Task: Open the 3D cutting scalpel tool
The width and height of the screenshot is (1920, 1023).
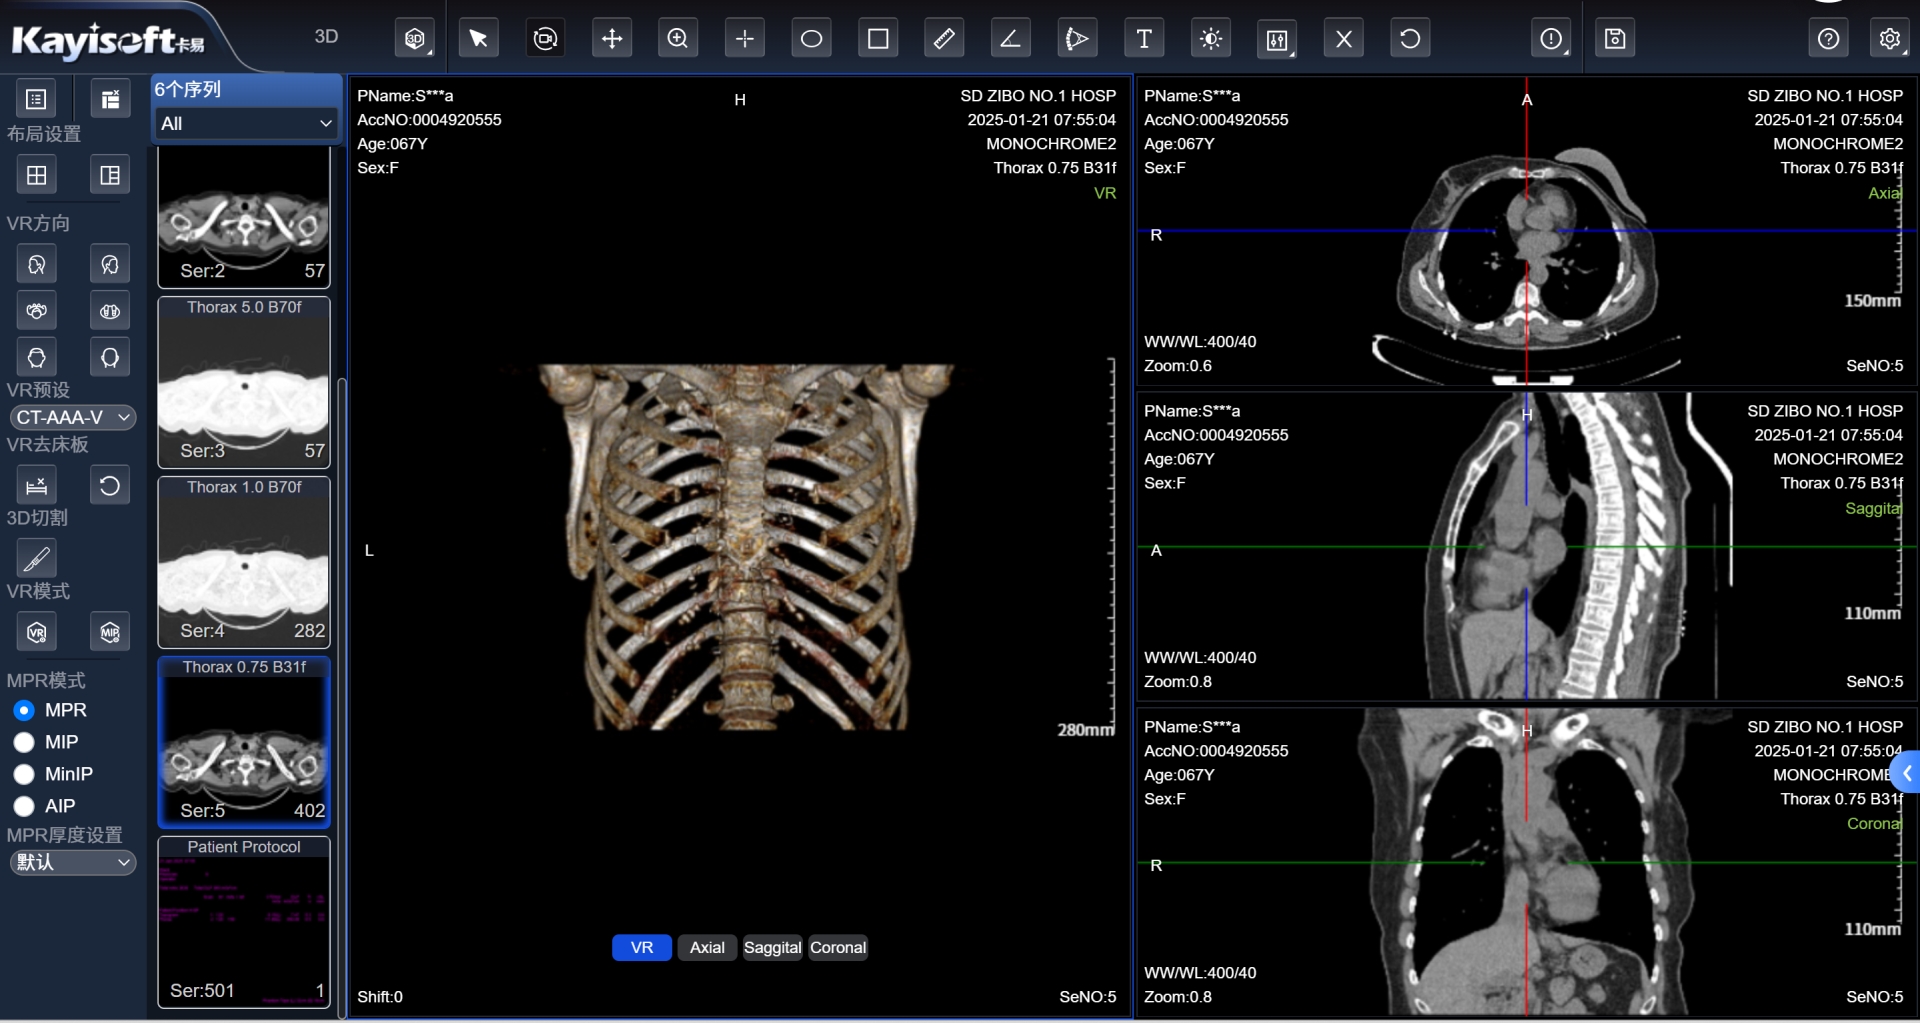Action: (37, 558)
